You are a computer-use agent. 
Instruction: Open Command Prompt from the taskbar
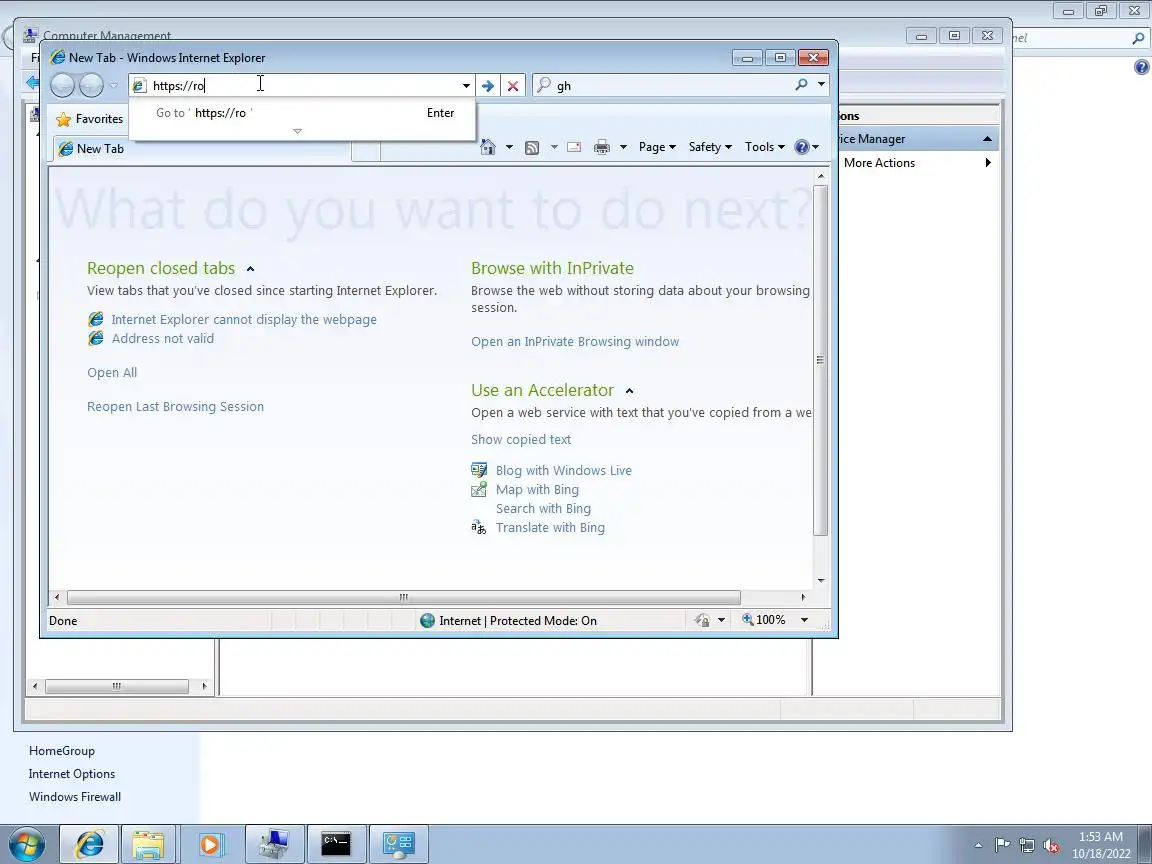coord(336,845)
